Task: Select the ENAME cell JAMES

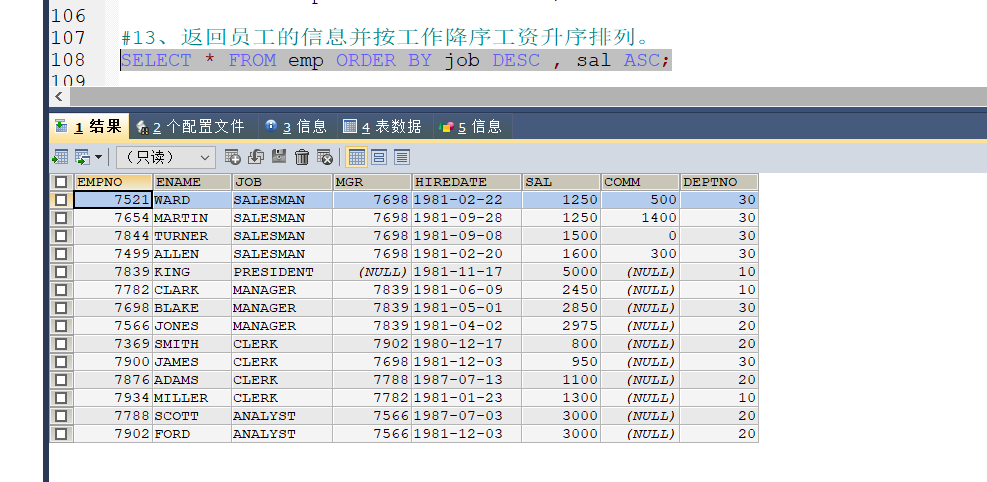Action: (192, 362)
